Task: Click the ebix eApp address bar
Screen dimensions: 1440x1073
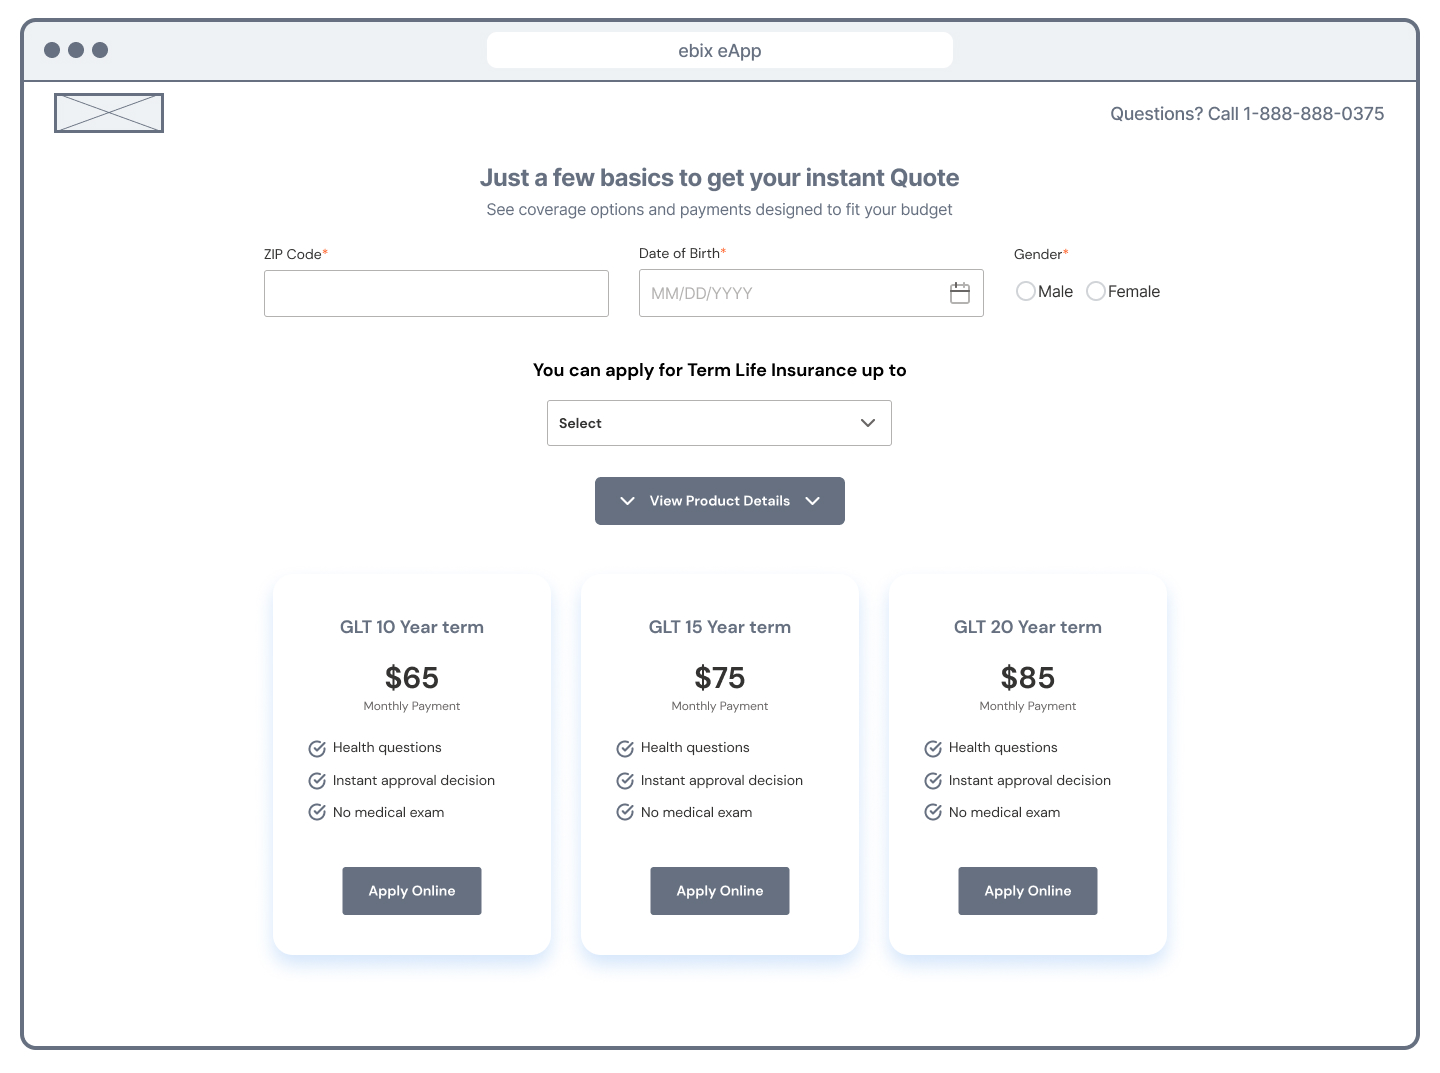Action: coord(720,50)
